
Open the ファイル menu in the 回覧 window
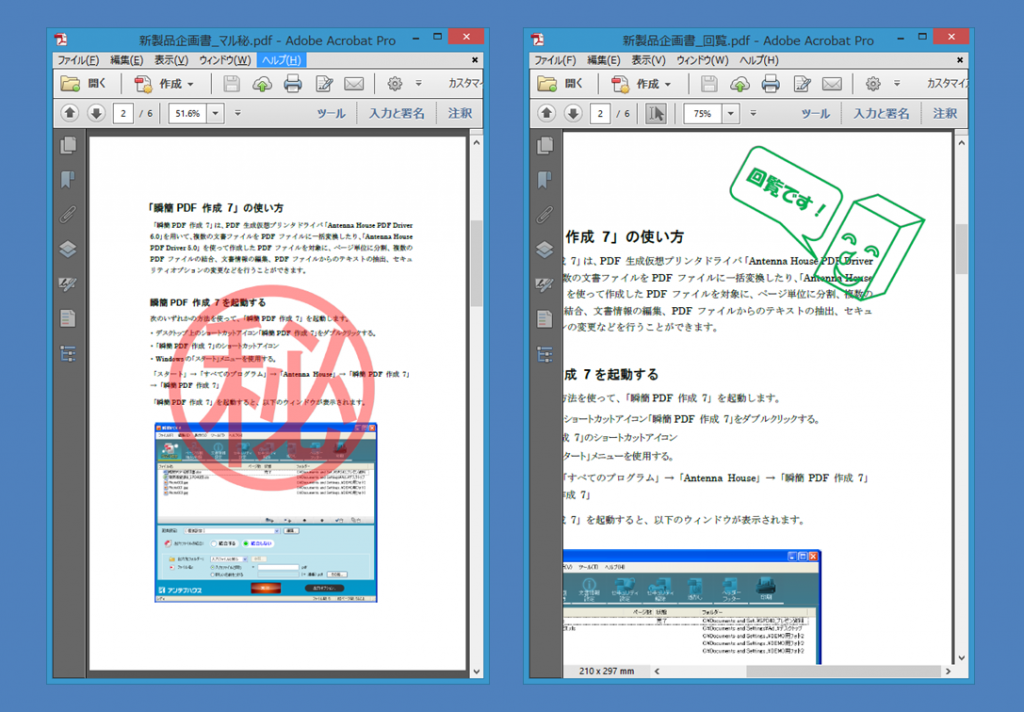click(555, 60)
